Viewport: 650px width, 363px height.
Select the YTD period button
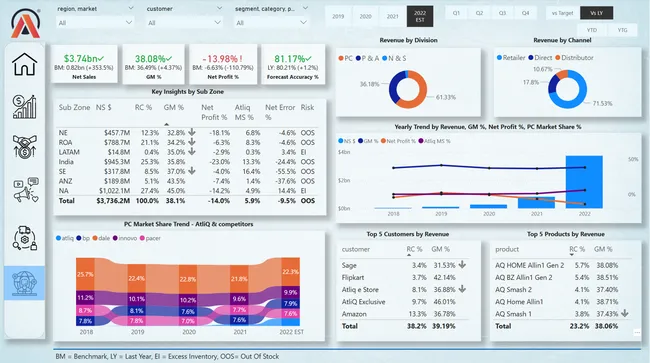click(592, 30)
